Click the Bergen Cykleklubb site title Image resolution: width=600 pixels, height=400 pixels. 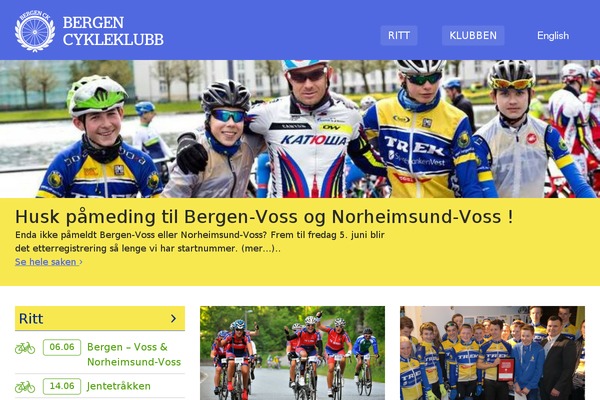point(113,31)
